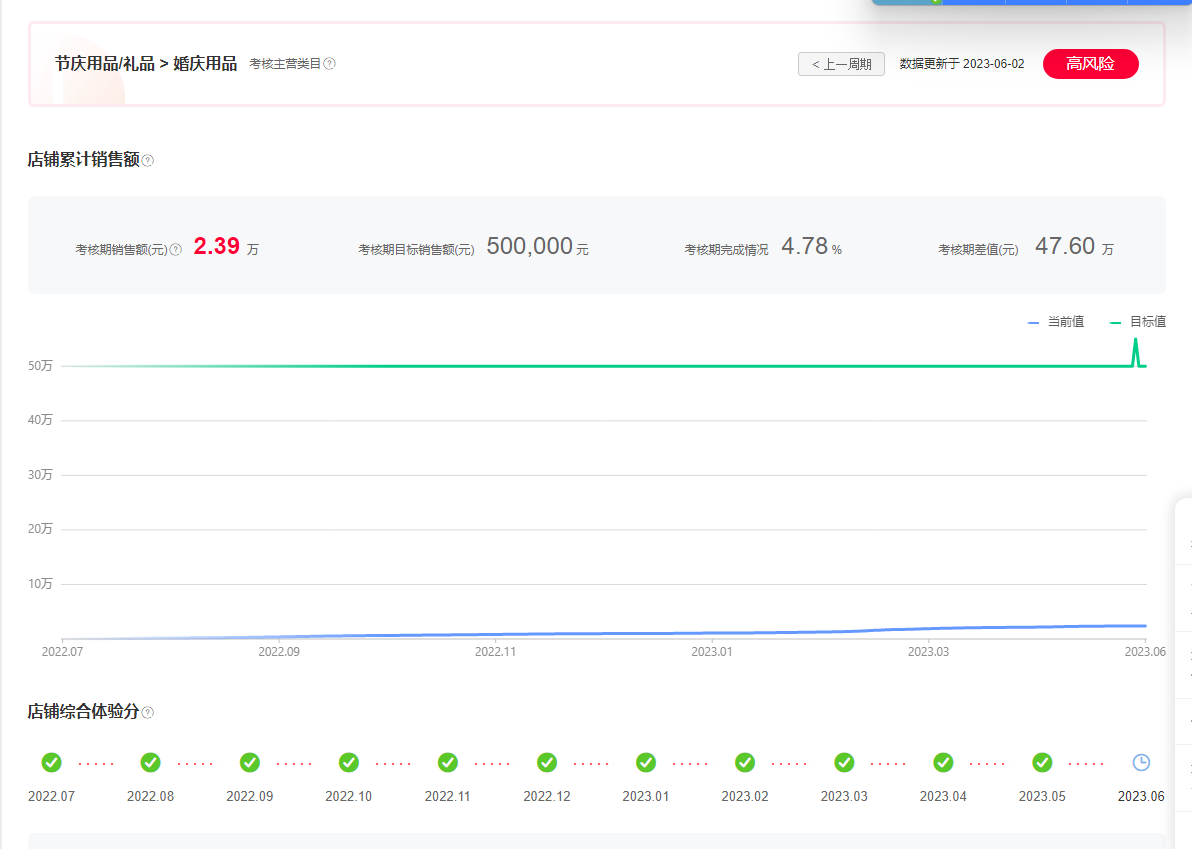Click chart x-axis label 2022.09
Viewport: 1192px width, 849px height.
[279, 651]
